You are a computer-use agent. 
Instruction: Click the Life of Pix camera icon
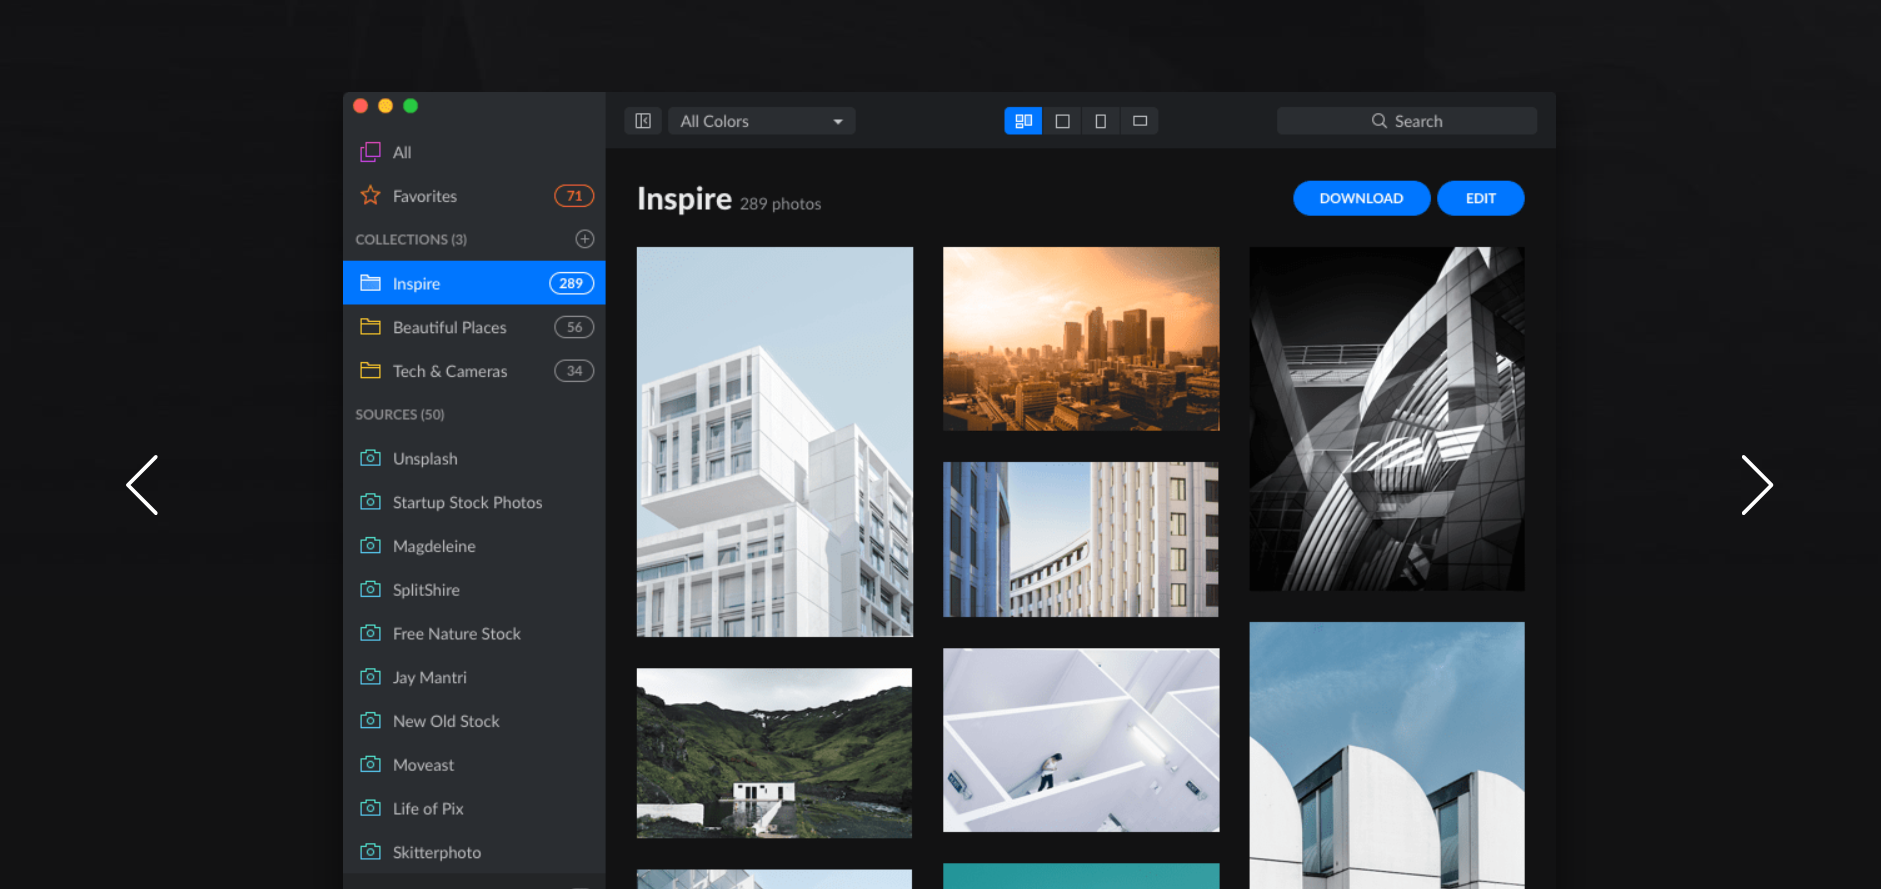tap(370, 807)
